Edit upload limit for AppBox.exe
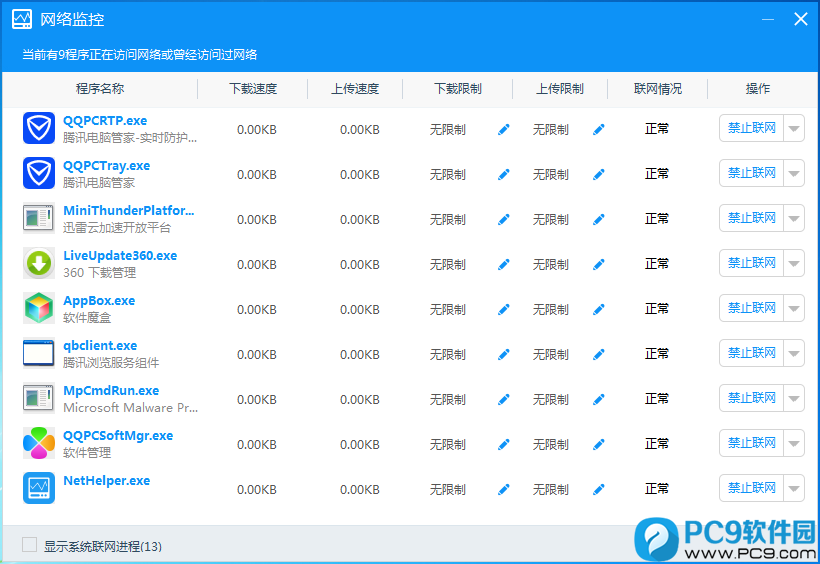The height and width of the screenshot is (564, 820). pyautogui.click(x=599, y=309)
